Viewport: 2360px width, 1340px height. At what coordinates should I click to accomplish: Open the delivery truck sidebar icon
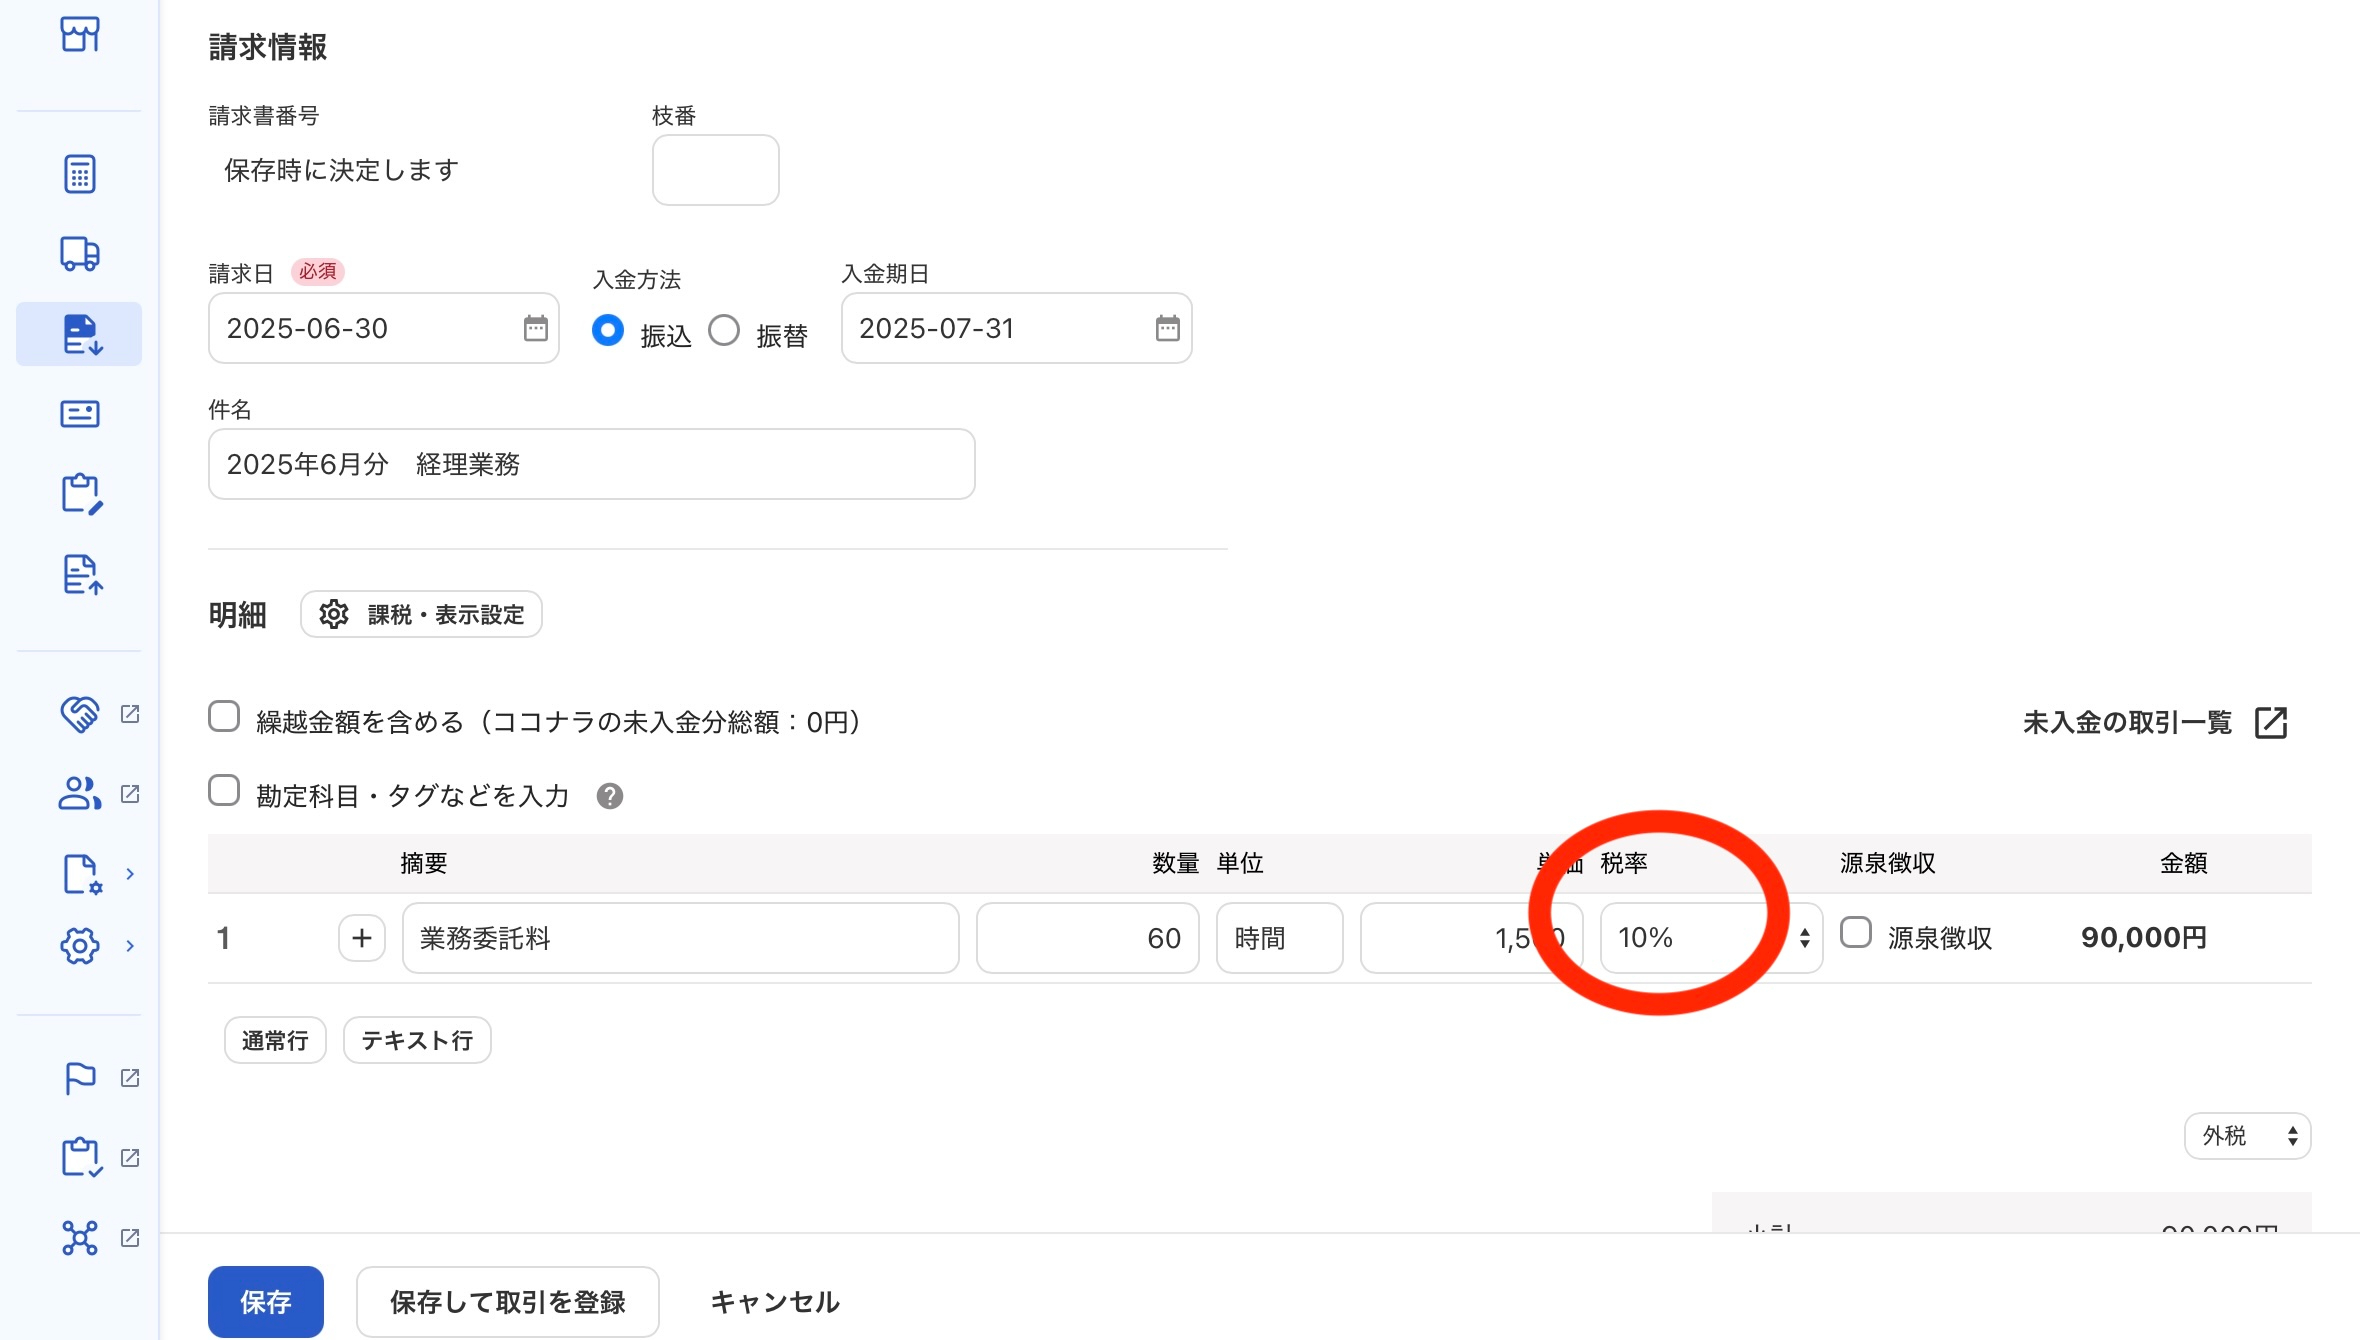79,253
